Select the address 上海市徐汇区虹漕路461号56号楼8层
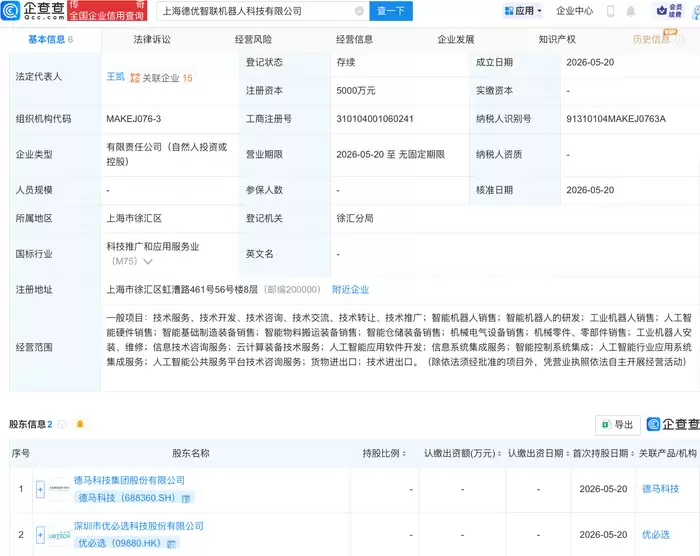Viewport: 700px width, 556px height. coord(182,290)
